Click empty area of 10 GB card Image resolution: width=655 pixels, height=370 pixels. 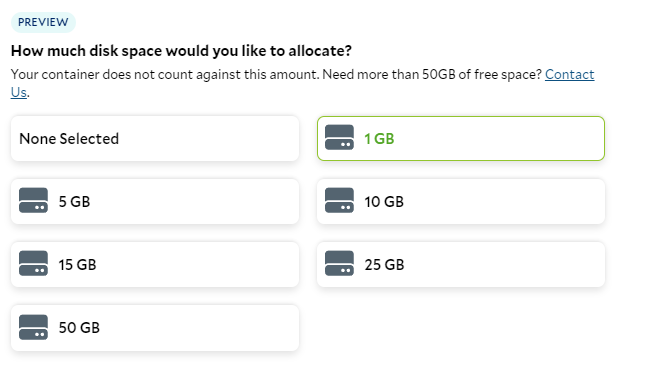click(501, 202)
